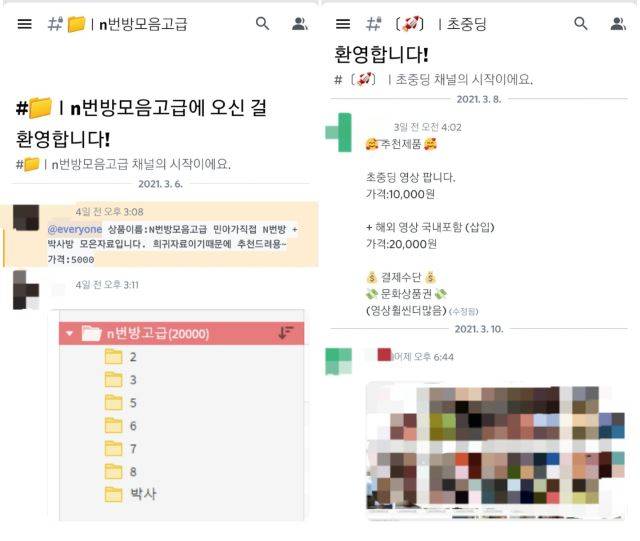Click the @everyone mention
The image size is (640, 541).
pyautogui.click(x=75, y=229)
